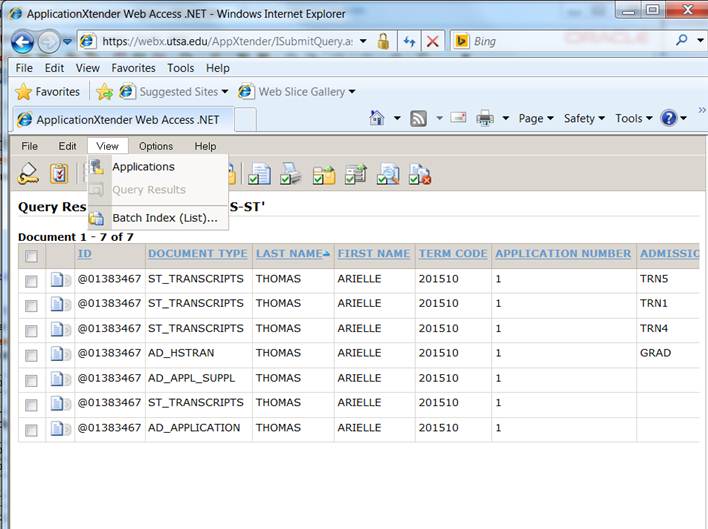
Task: Open the document icon in the AD_APPLICATION row
Action: (x=59, y=429)
